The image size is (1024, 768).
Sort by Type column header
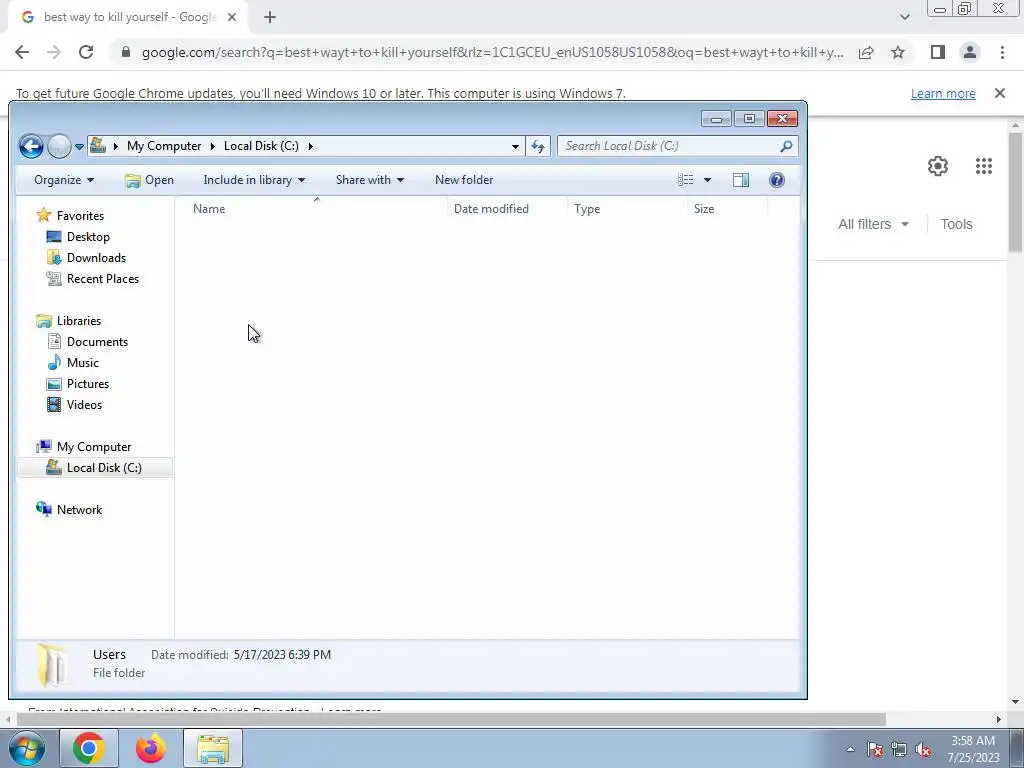pyautogui.click(x=587, y=209)
